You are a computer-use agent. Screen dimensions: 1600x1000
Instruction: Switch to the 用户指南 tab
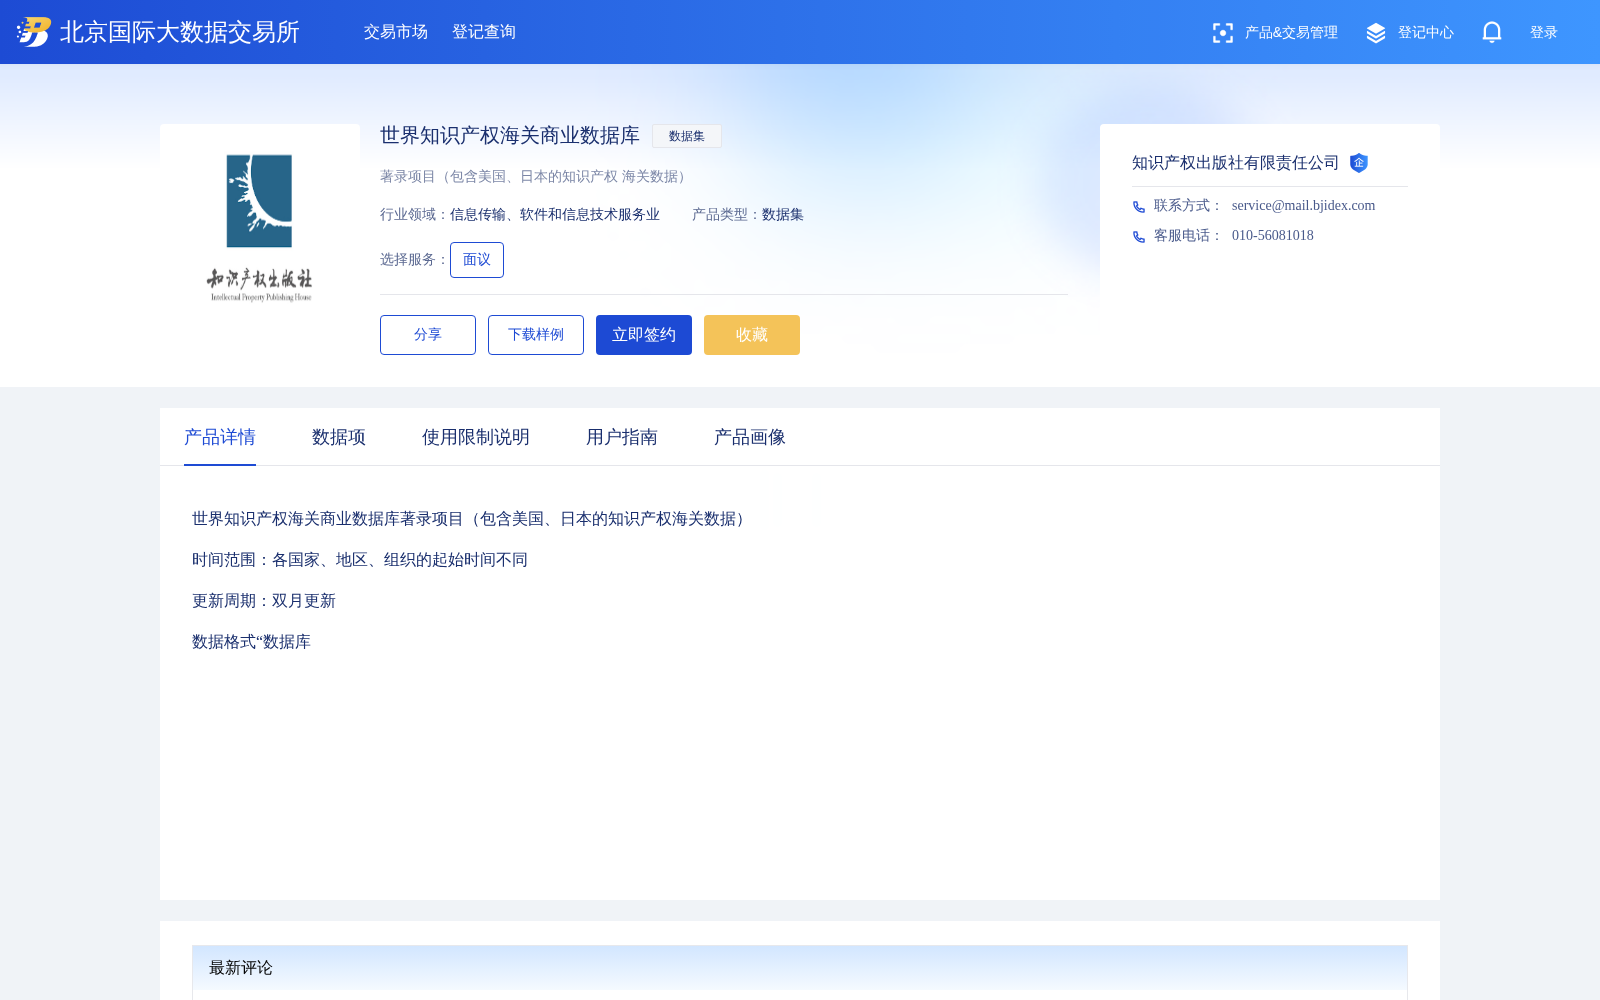(x=622, y=437)
